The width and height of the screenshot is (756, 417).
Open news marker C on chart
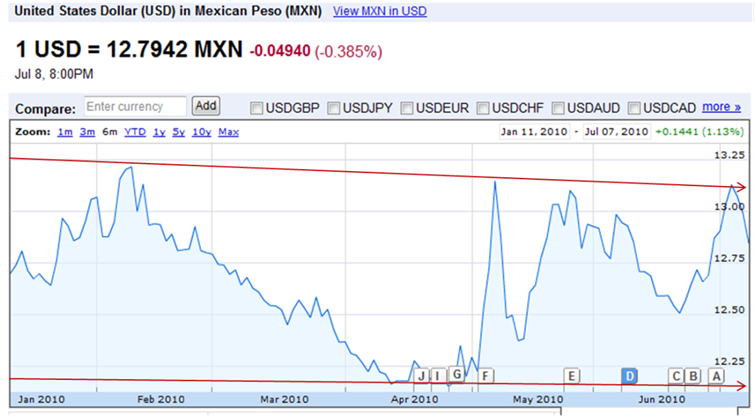(676, 376)
